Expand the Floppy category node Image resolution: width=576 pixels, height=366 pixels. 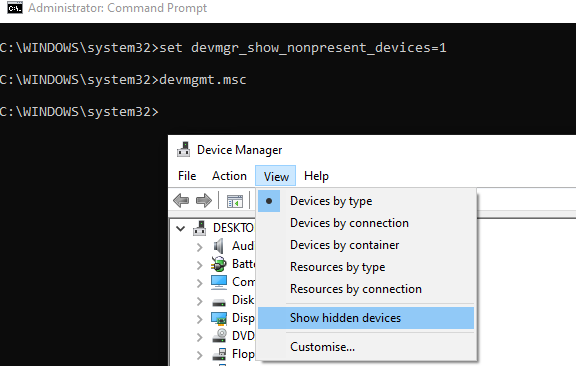199,355
